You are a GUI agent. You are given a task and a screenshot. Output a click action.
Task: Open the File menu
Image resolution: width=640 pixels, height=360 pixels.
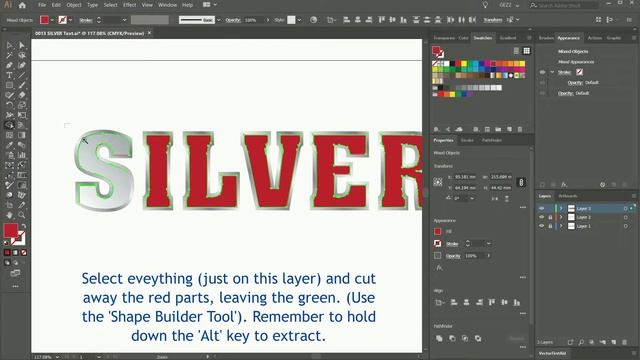coord(42,5)
